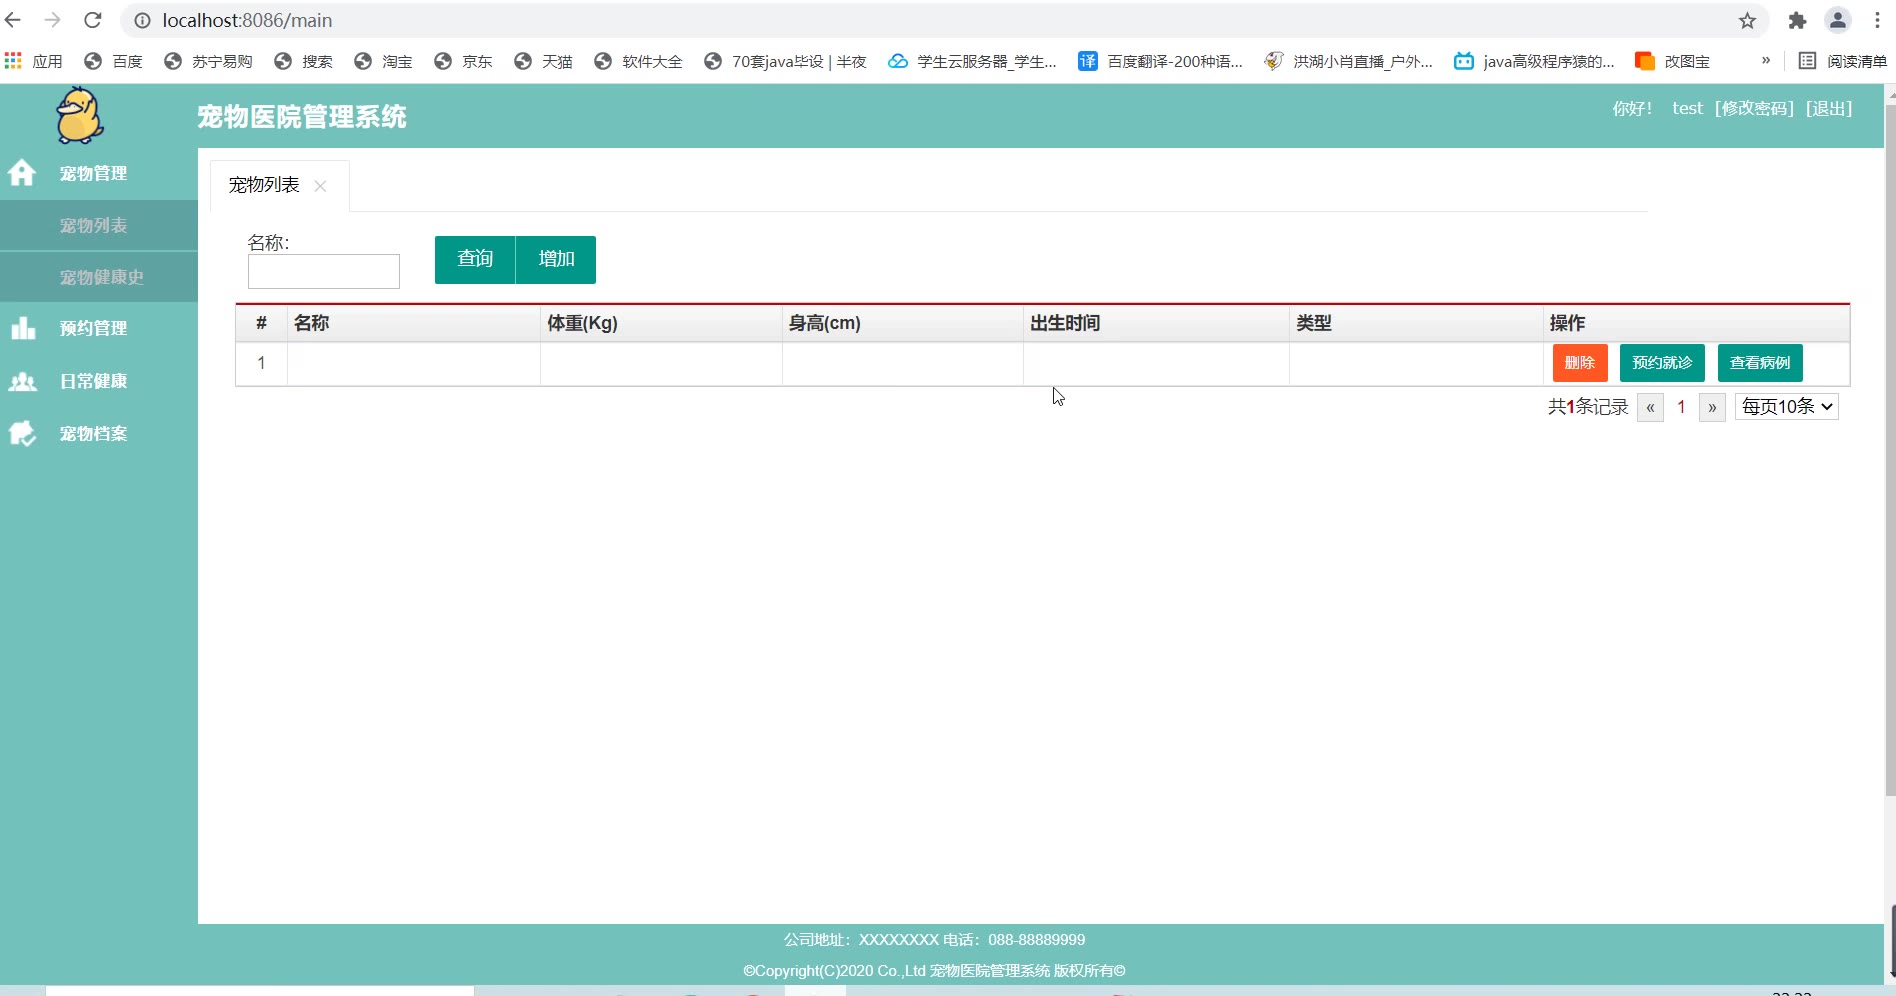The width and height of the screenshot is (1896, 996).
Task: Click the [修改密码] link
Action: click(1755, 108)
